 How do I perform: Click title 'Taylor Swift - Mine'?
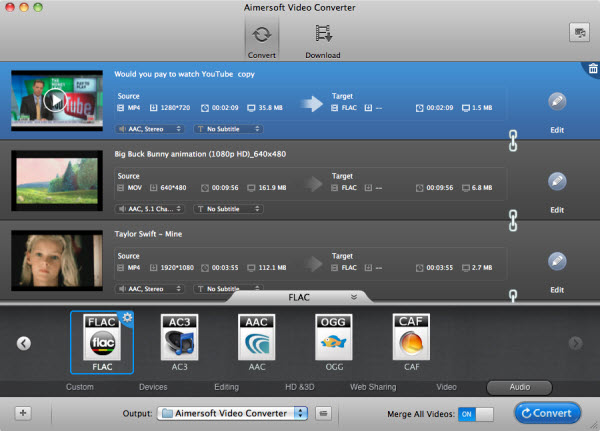point(148,234)
